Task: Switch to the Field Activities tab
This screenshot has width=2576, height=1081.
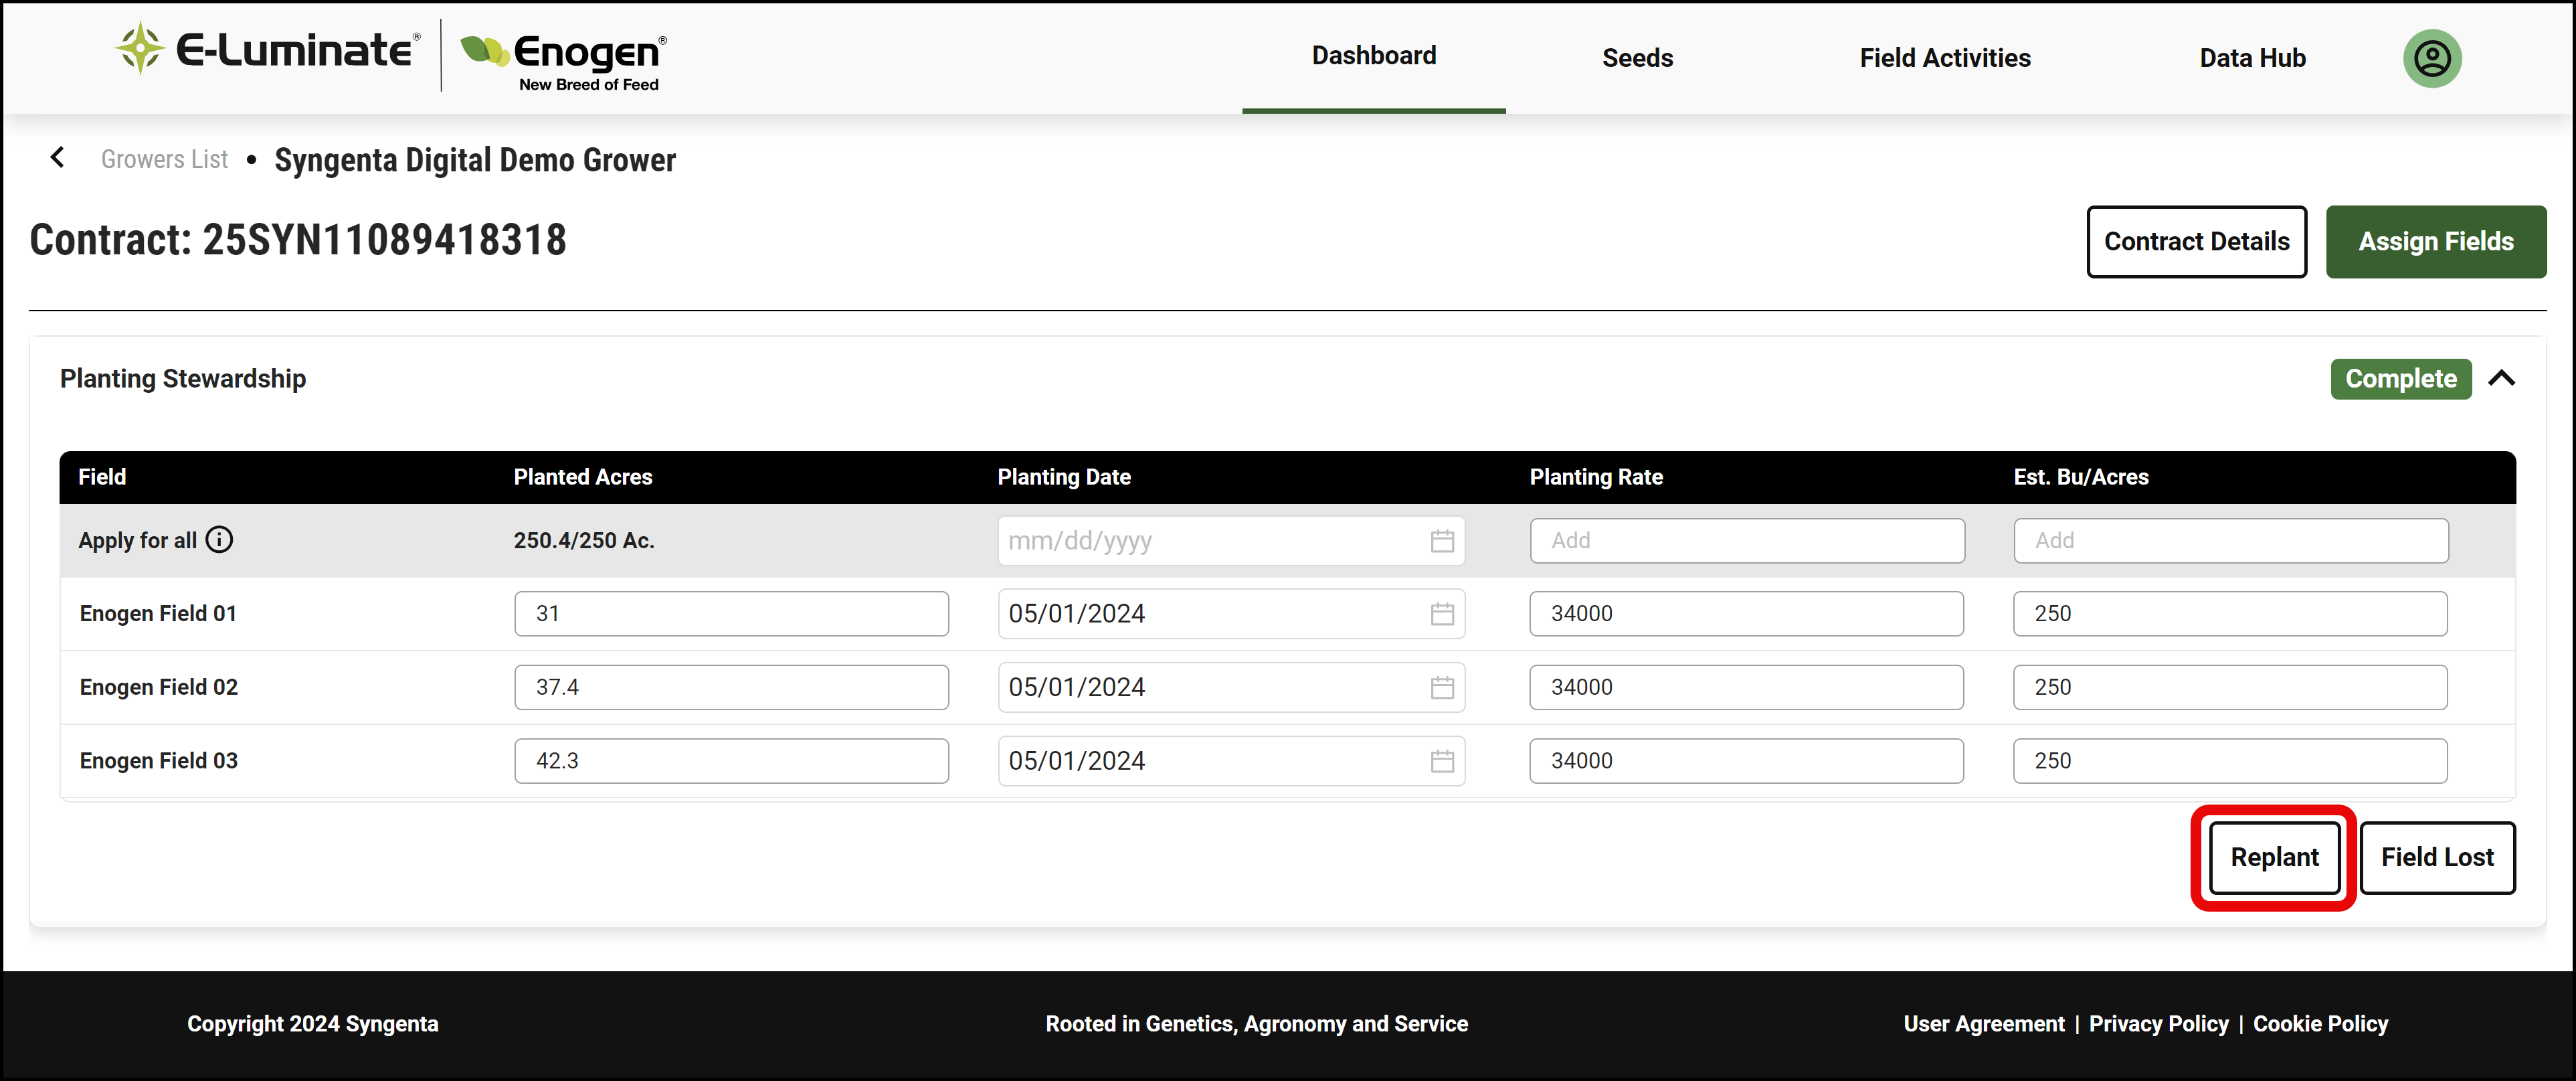Action: click(x=1944, y=58)
